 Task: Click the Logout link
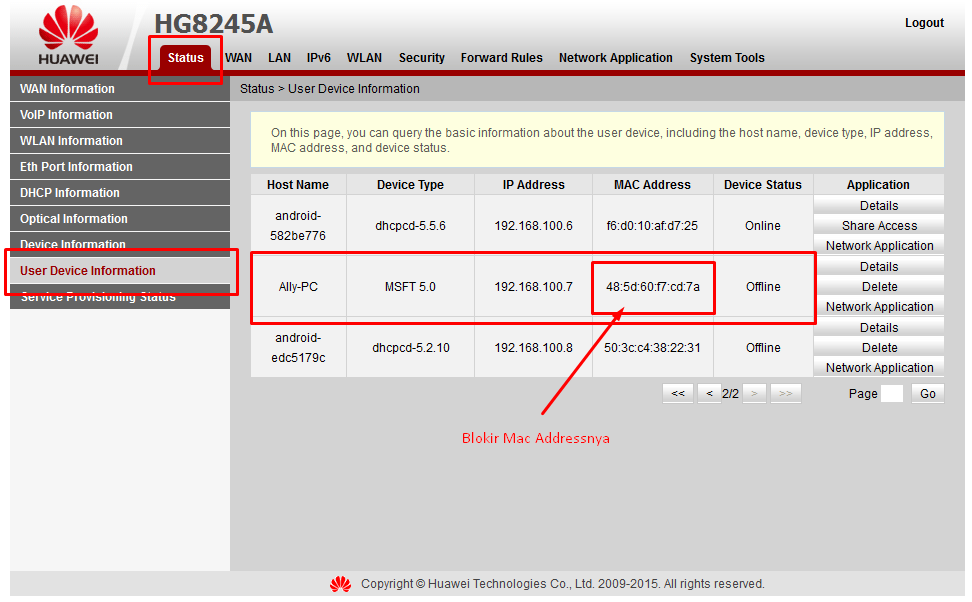coord(924,23)
